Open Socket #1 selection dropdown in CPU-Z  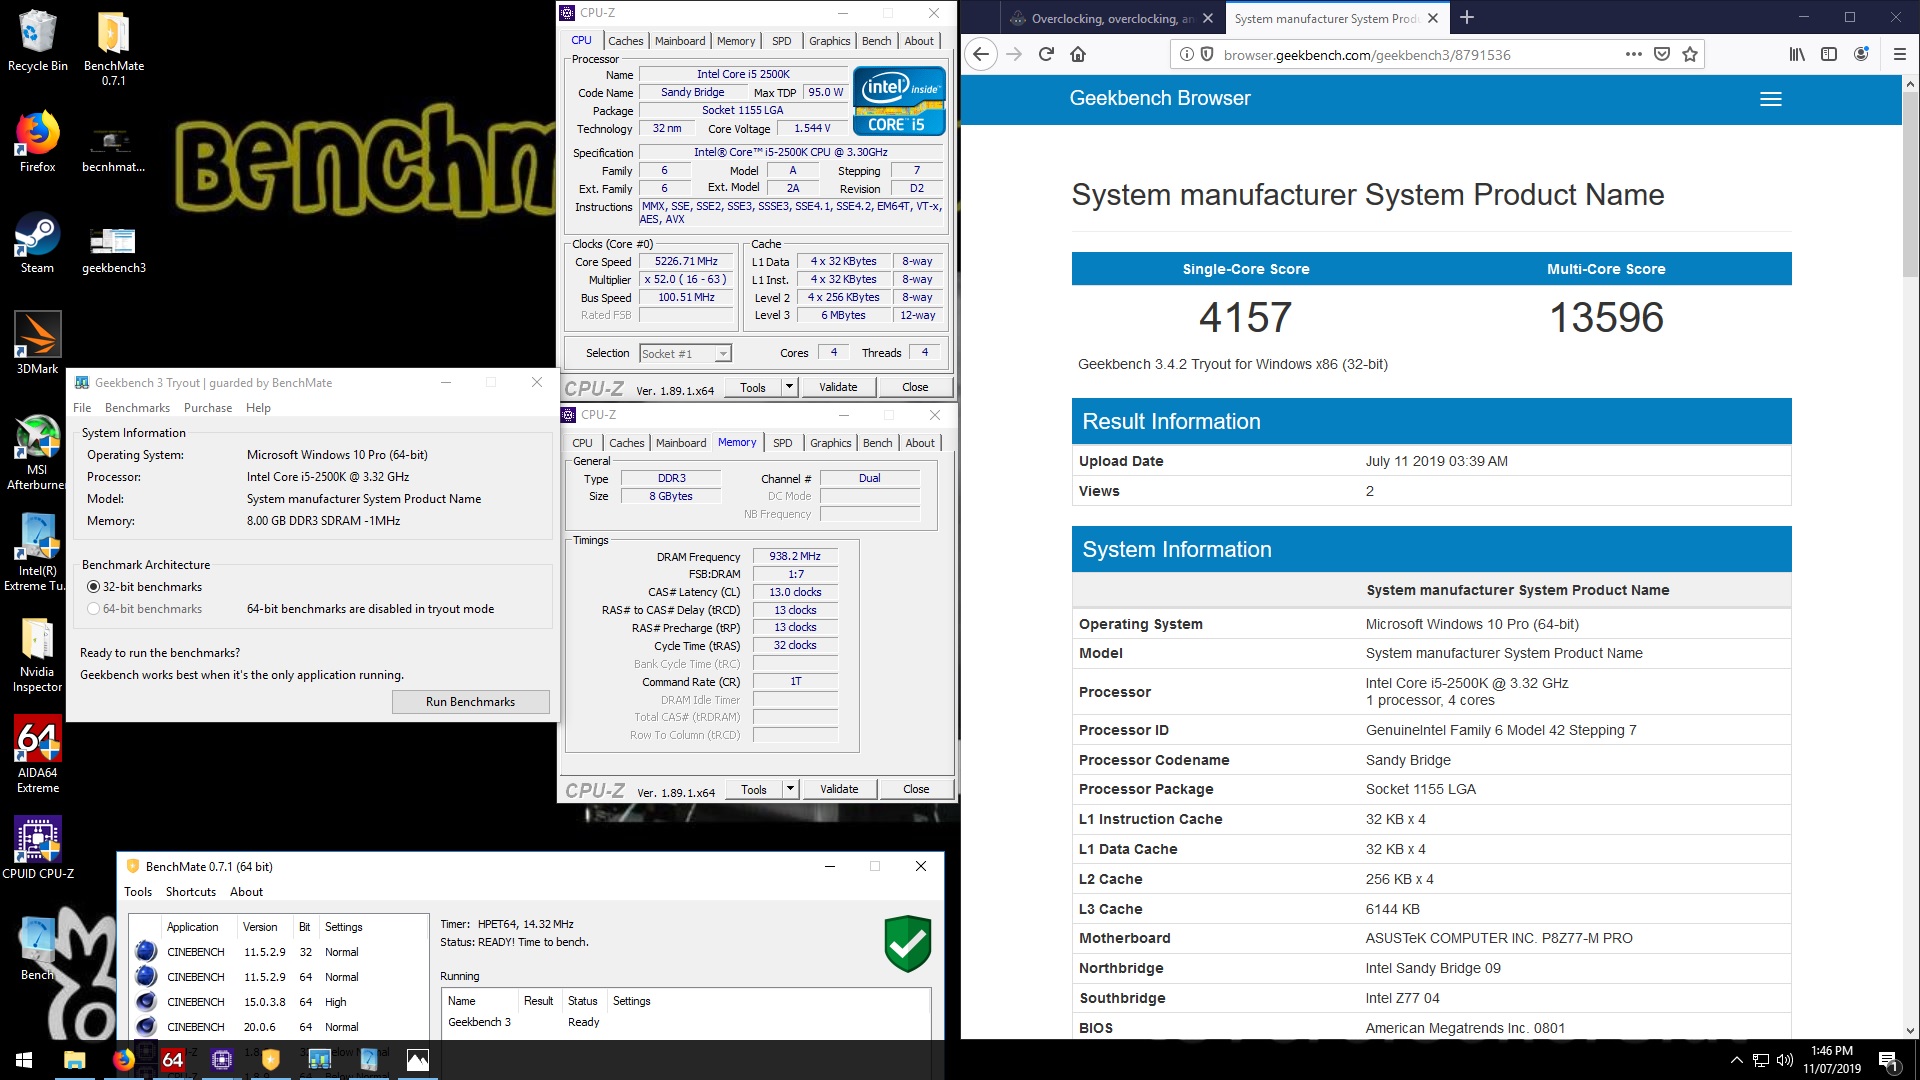coord(685,353)
